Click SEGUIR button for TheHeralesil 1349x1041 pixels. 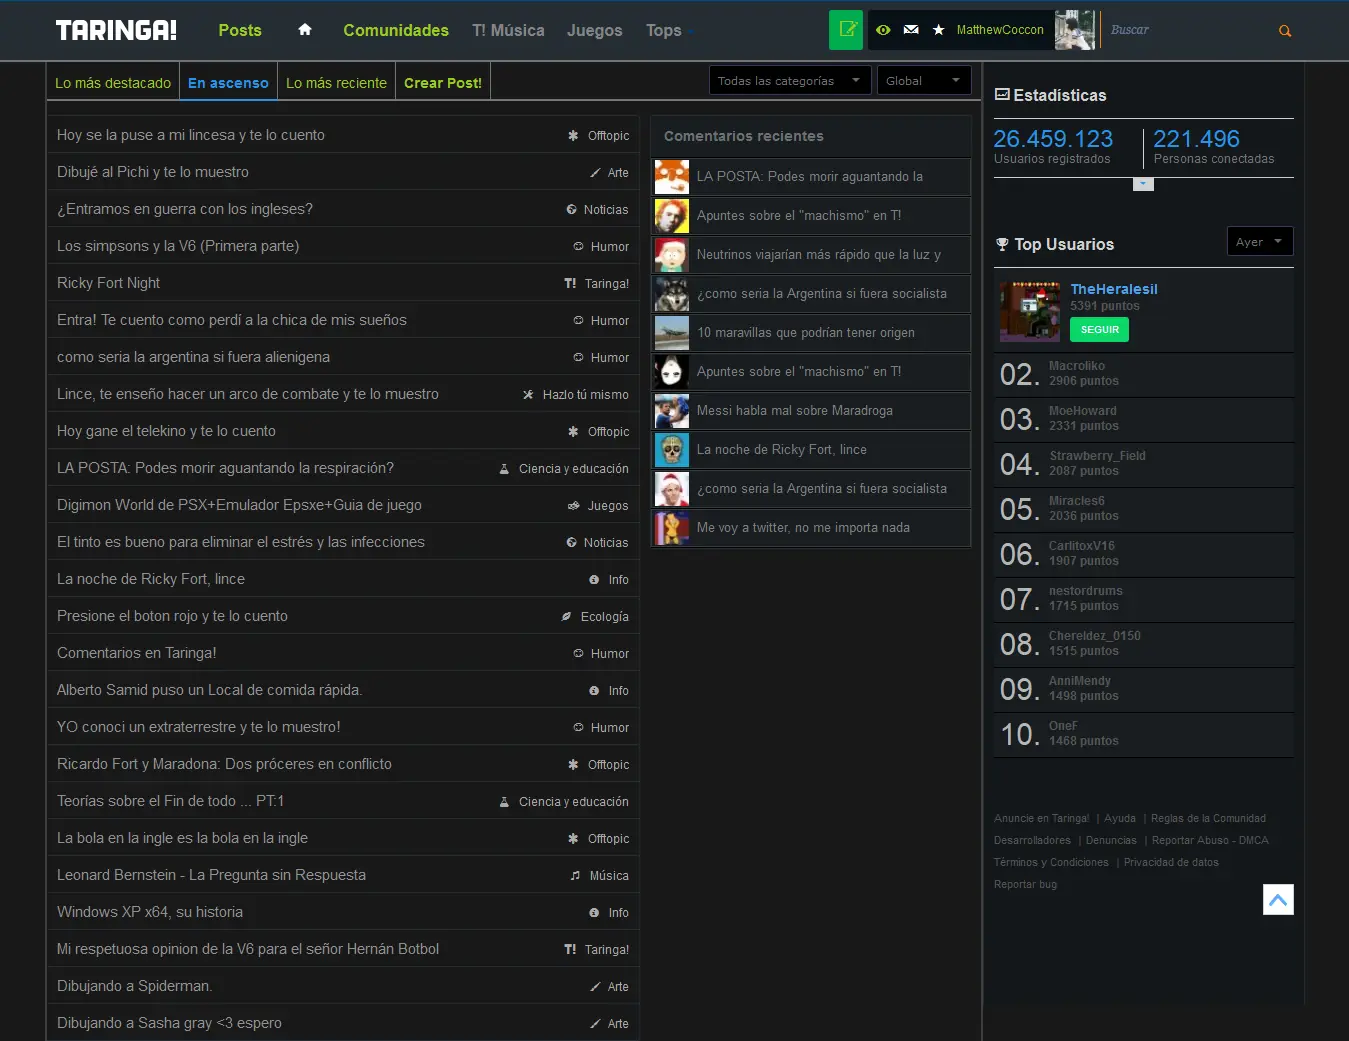click(1099, 330)
